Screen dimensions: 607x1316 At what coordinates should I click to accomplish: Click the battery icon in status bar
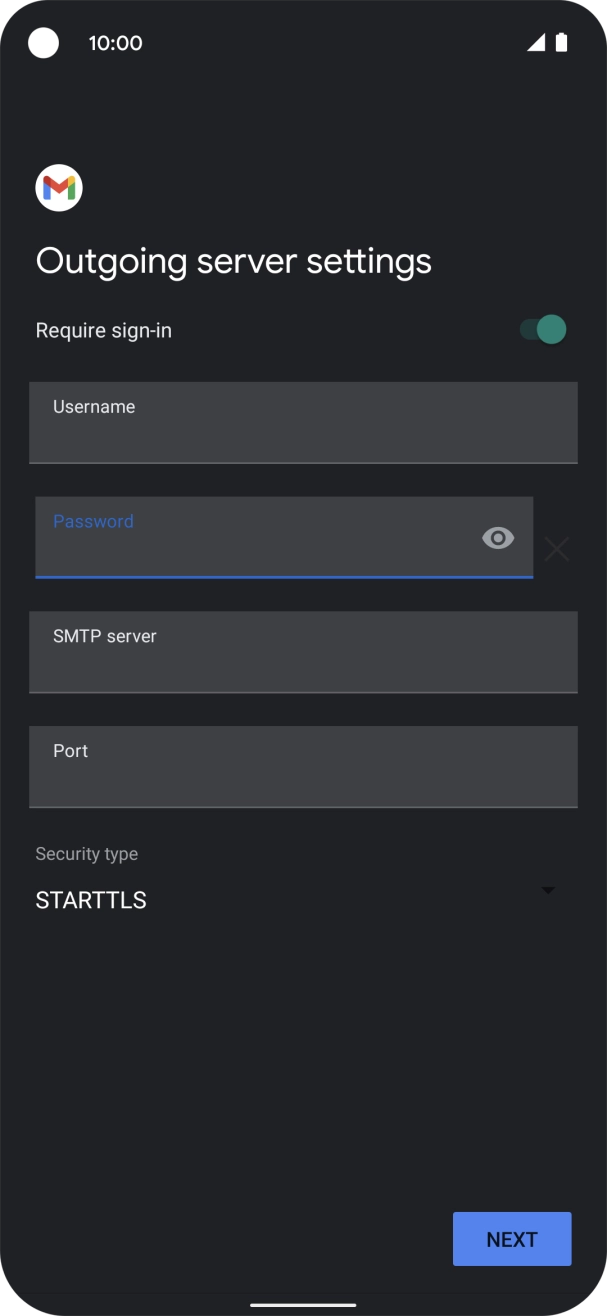click(x=560, y=43)
